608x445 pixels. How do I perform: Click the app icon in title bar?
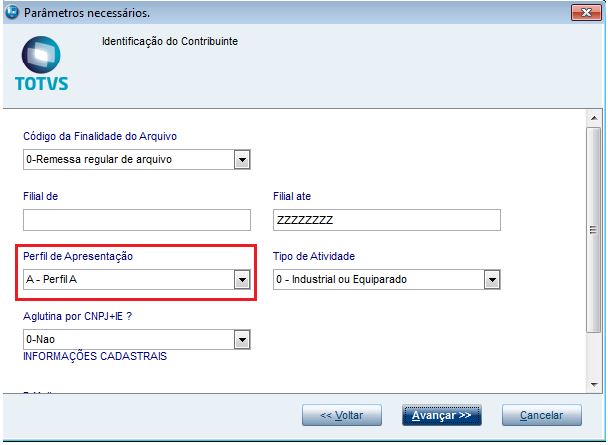tap(12, 12)
